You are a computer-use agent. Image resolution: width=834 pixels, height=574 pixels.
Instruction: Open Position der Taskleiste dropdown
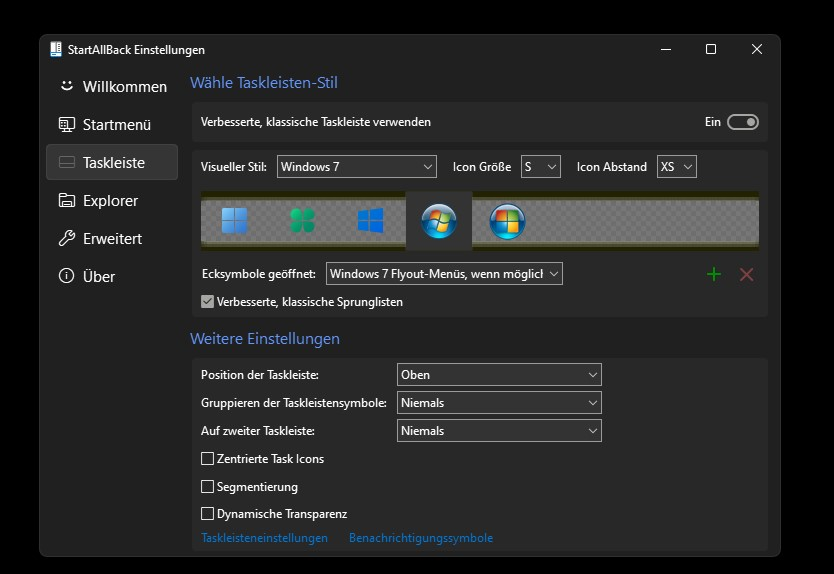coord(499,375)
